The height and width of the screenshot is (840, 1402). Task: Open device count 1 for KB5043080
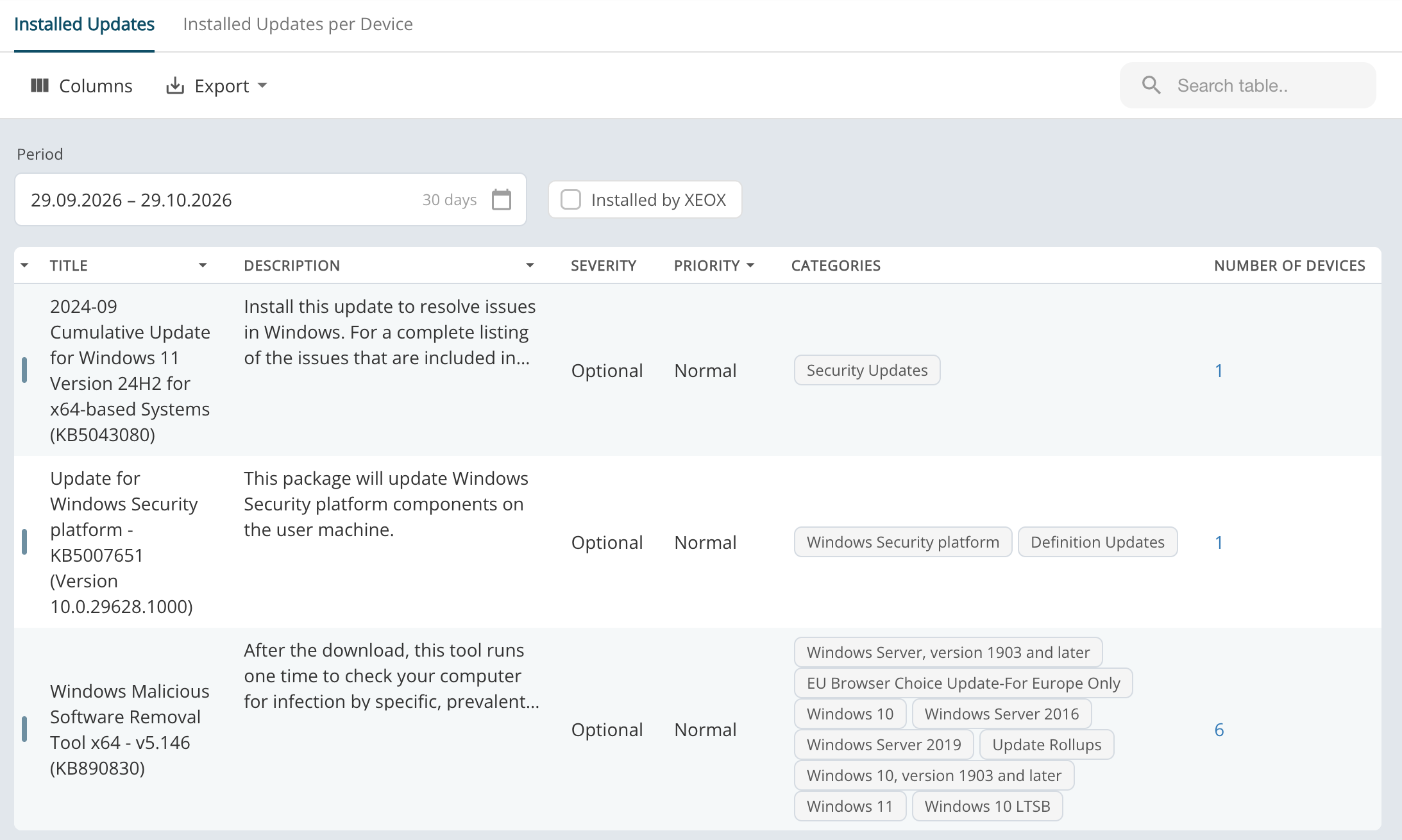click(x=1219, y=371)
